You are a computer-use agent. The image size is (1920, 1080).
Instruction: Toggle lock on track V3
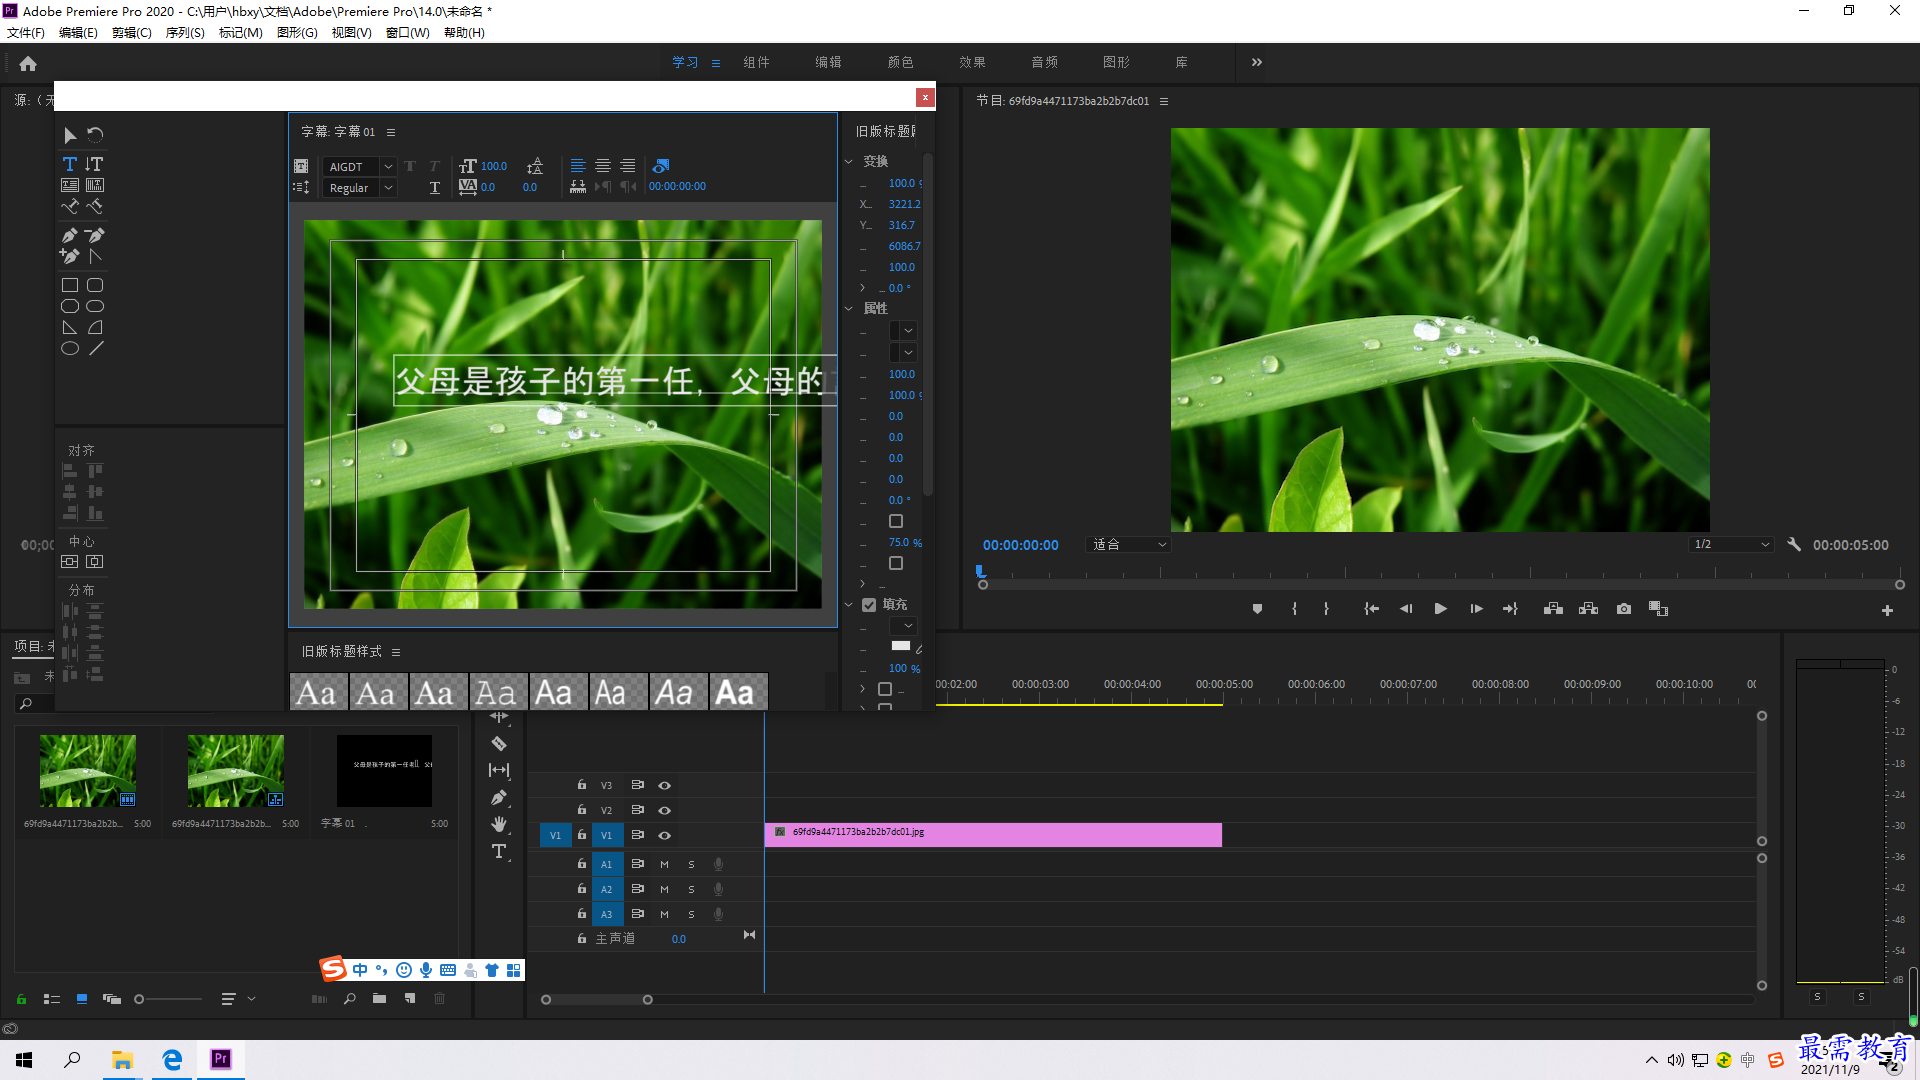tap(581, 785)
